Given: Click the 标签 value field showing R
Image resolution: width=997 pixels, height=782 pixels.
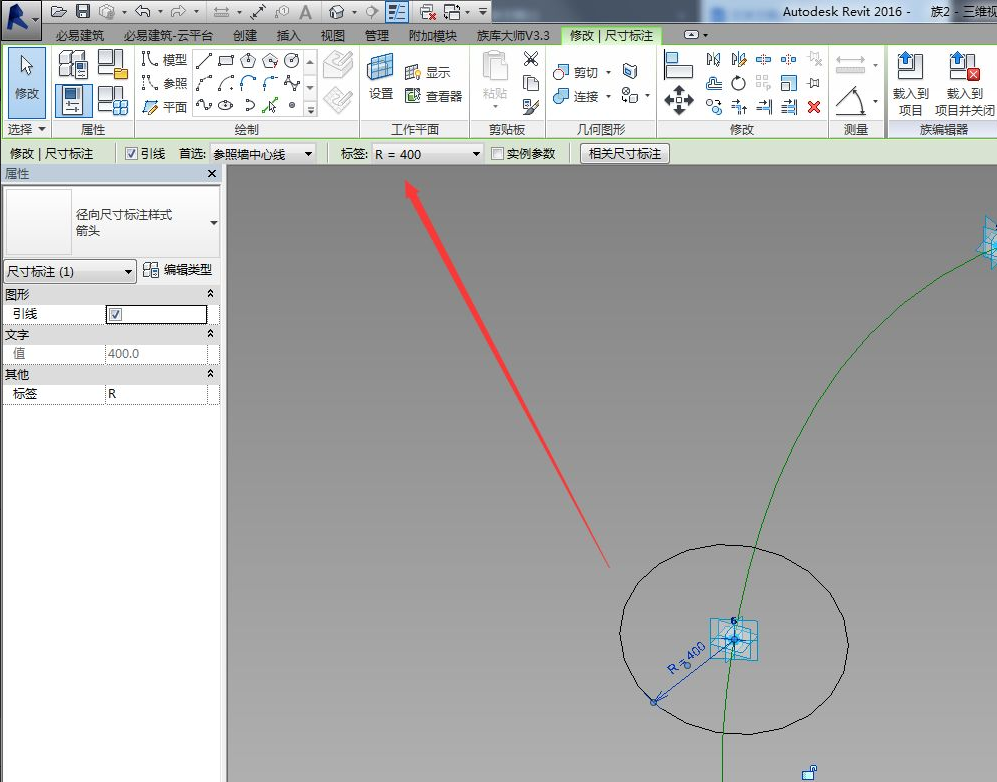Looking at the screenshot, I should pos(155,394).
